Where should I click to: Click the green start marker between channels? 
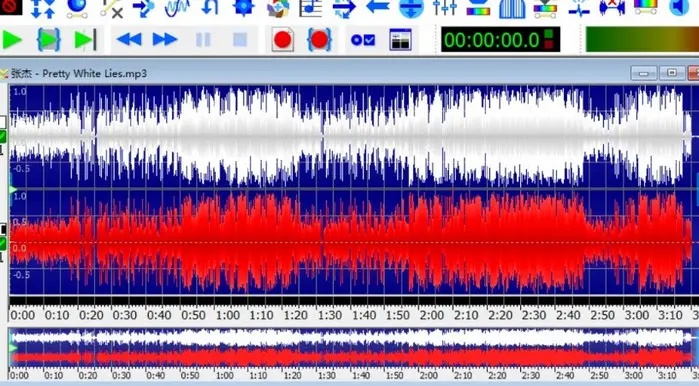pos(13,189)
